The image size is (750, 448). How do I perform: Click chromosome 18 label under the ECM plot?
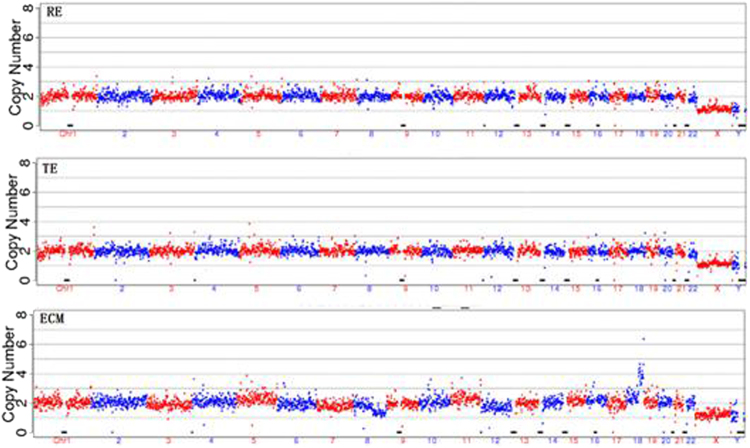[x=638, y=440]
